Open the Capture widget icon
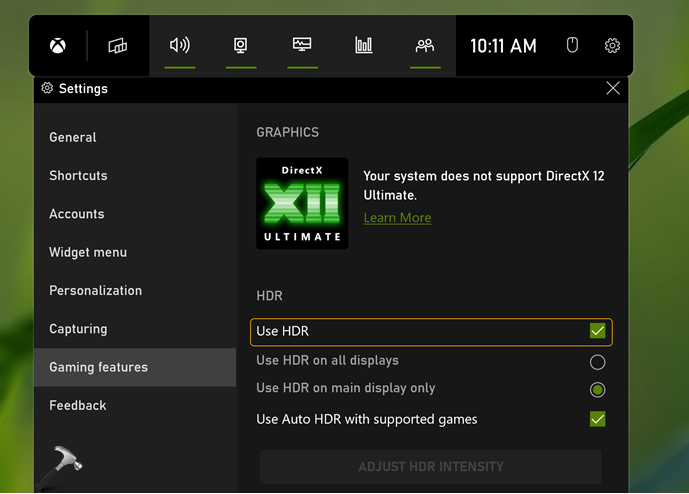 [x=241, y=45]
